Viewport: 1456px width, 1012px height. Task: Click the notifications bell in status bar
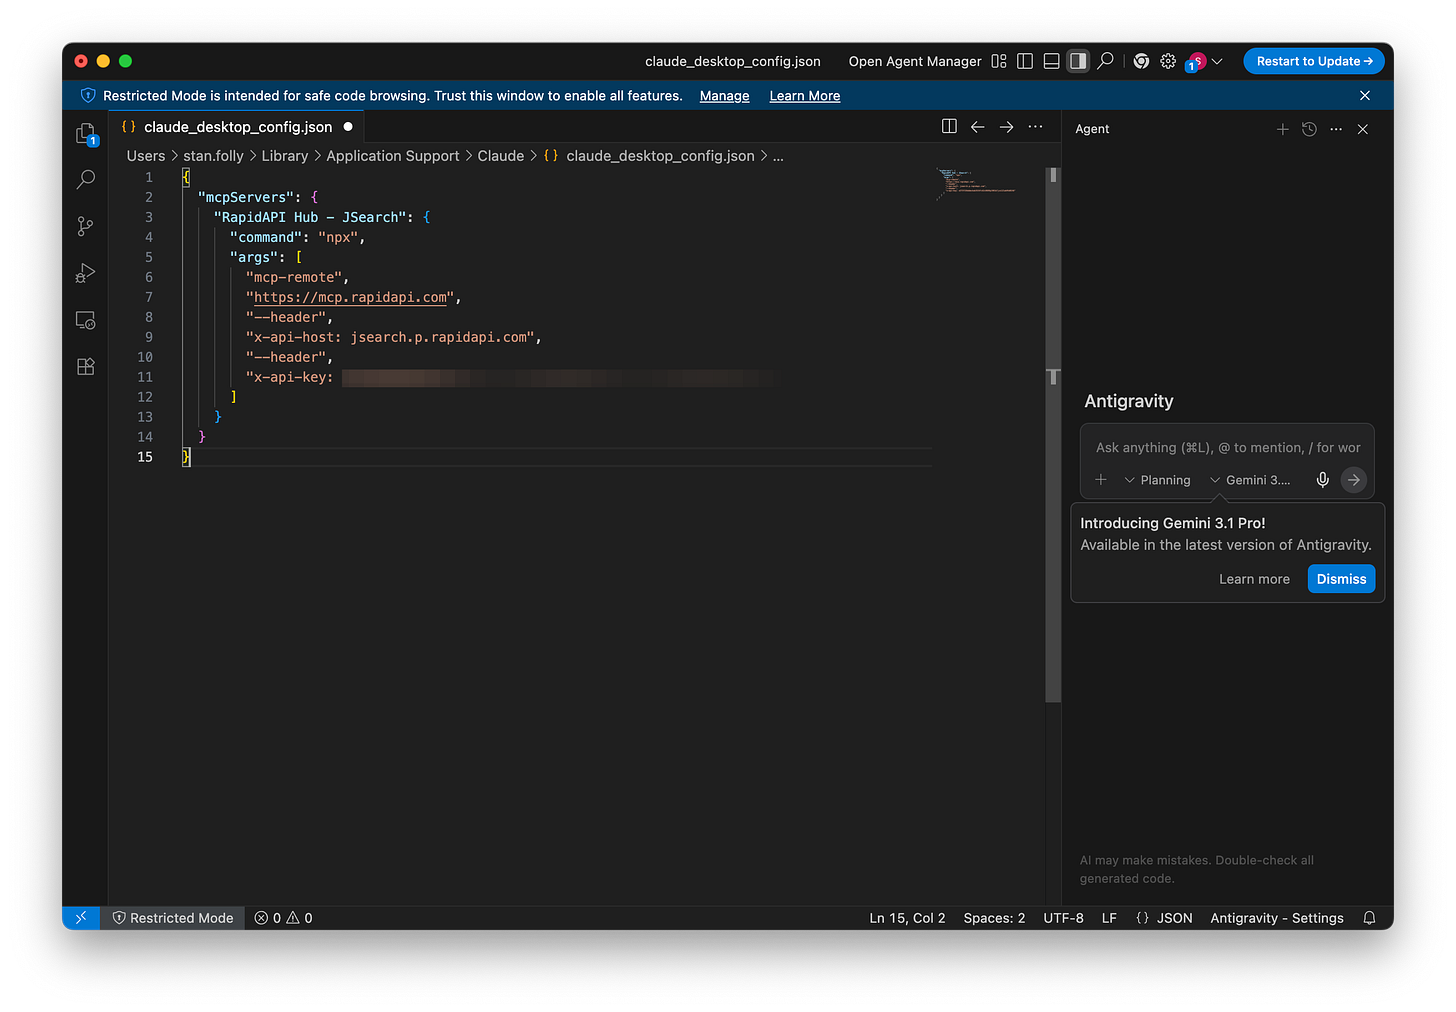click(1369, 918)
